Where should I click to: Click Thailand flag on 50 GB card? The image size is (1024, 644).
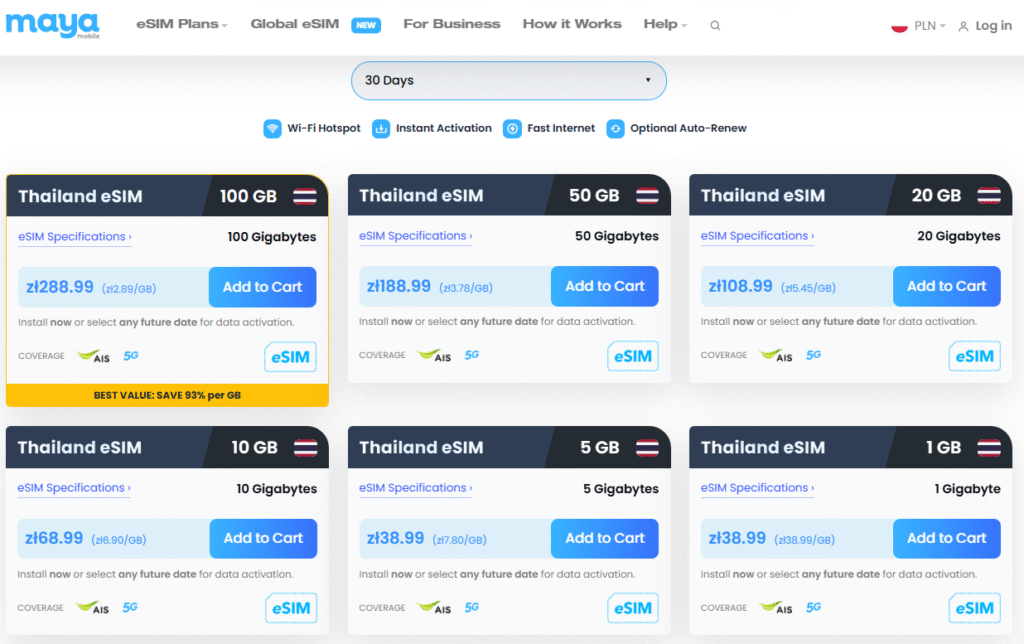pyautogui.click(x=647, y=195)
